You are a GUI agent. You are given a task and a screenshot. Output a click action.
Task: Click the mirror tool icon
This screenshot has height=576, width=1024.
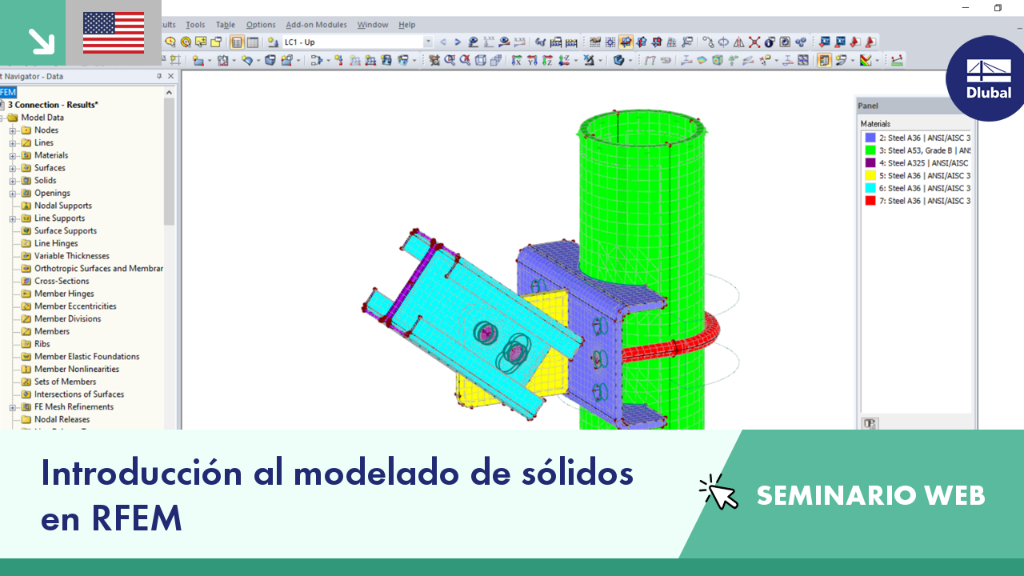(739, 42)
